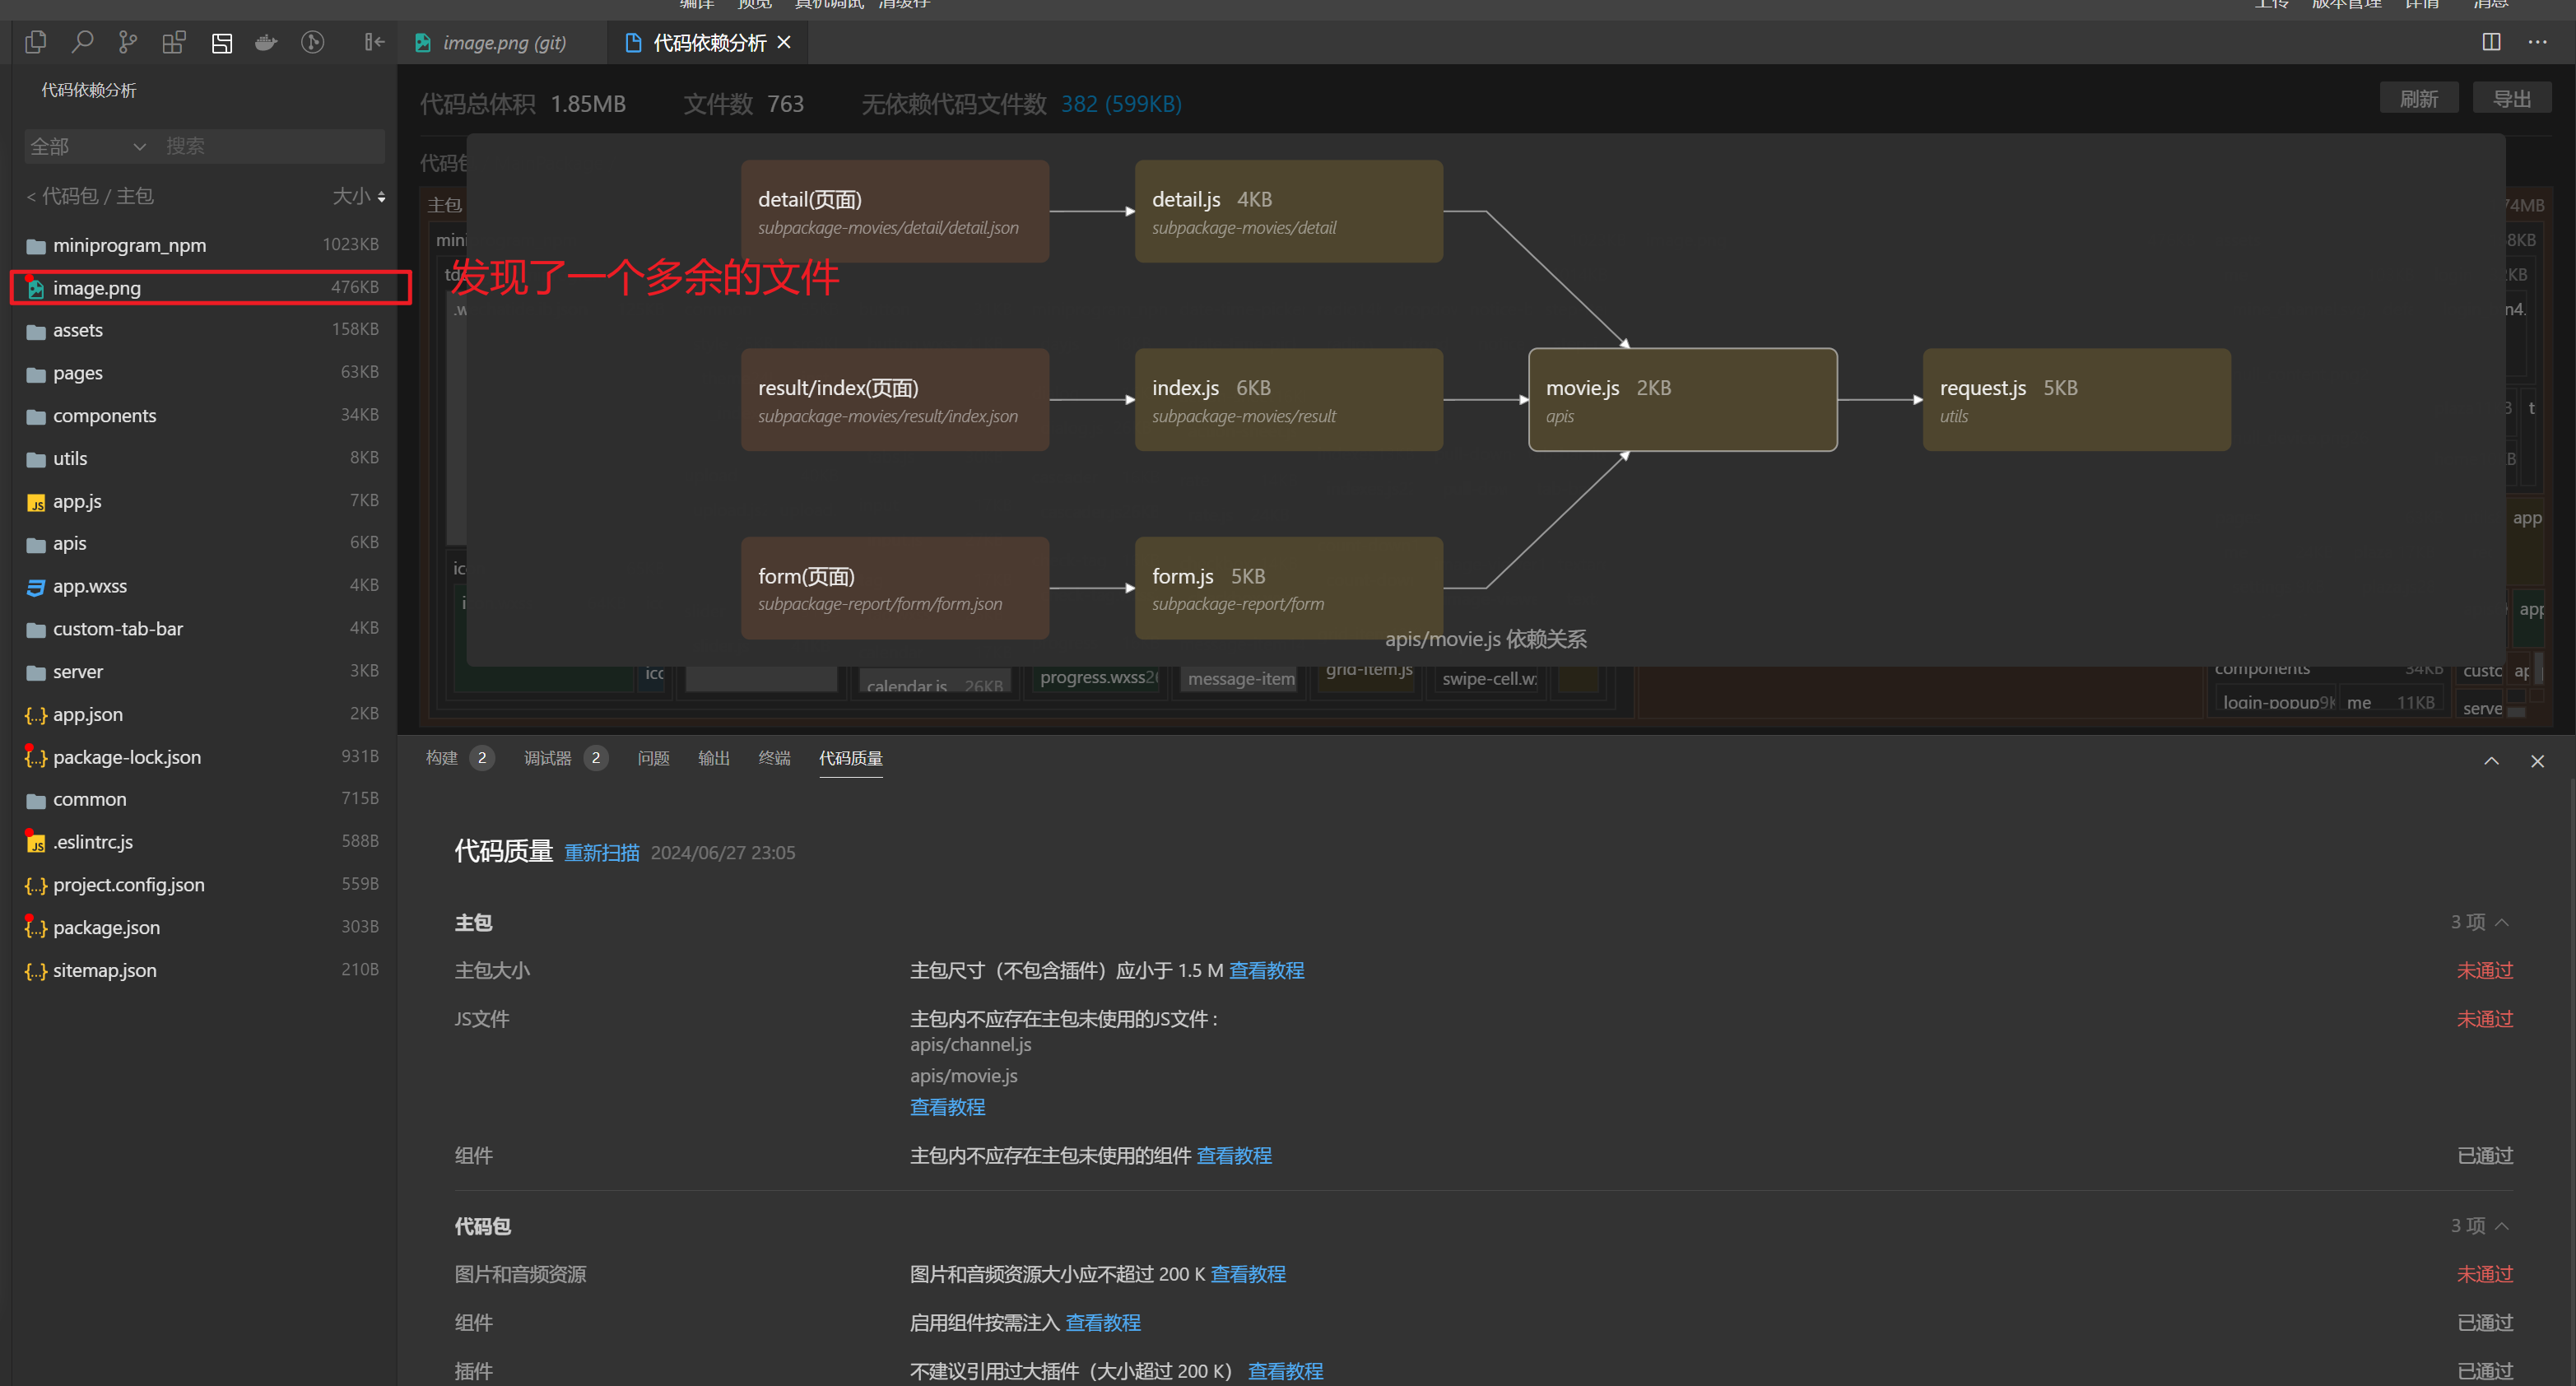Switch to the 终端 panel tab
Screen dimensions: 2576x1386
pos(774,758)
